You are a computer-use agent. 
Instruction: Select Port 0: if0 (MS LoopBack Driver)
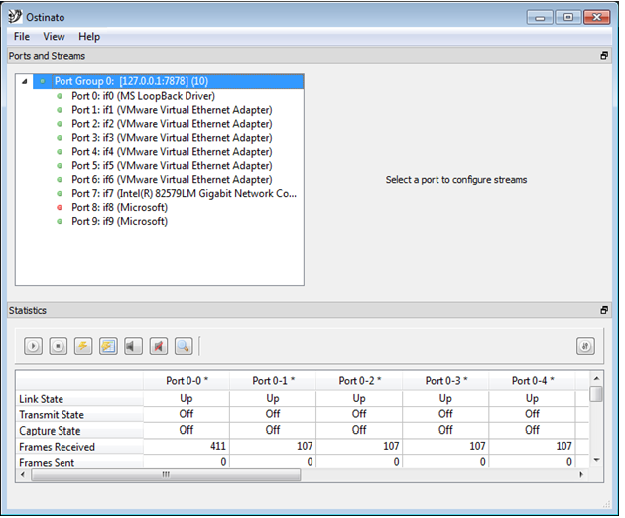(x=143, y=96)
